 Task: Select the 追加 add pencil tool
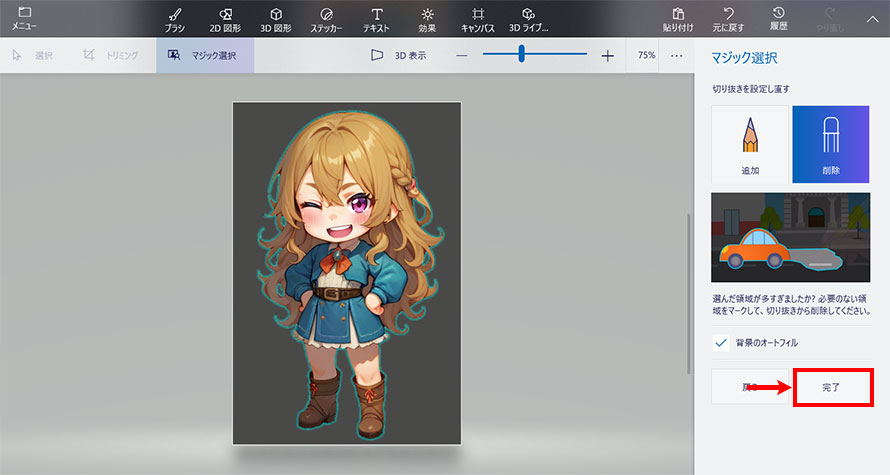(x=750, y=144)
